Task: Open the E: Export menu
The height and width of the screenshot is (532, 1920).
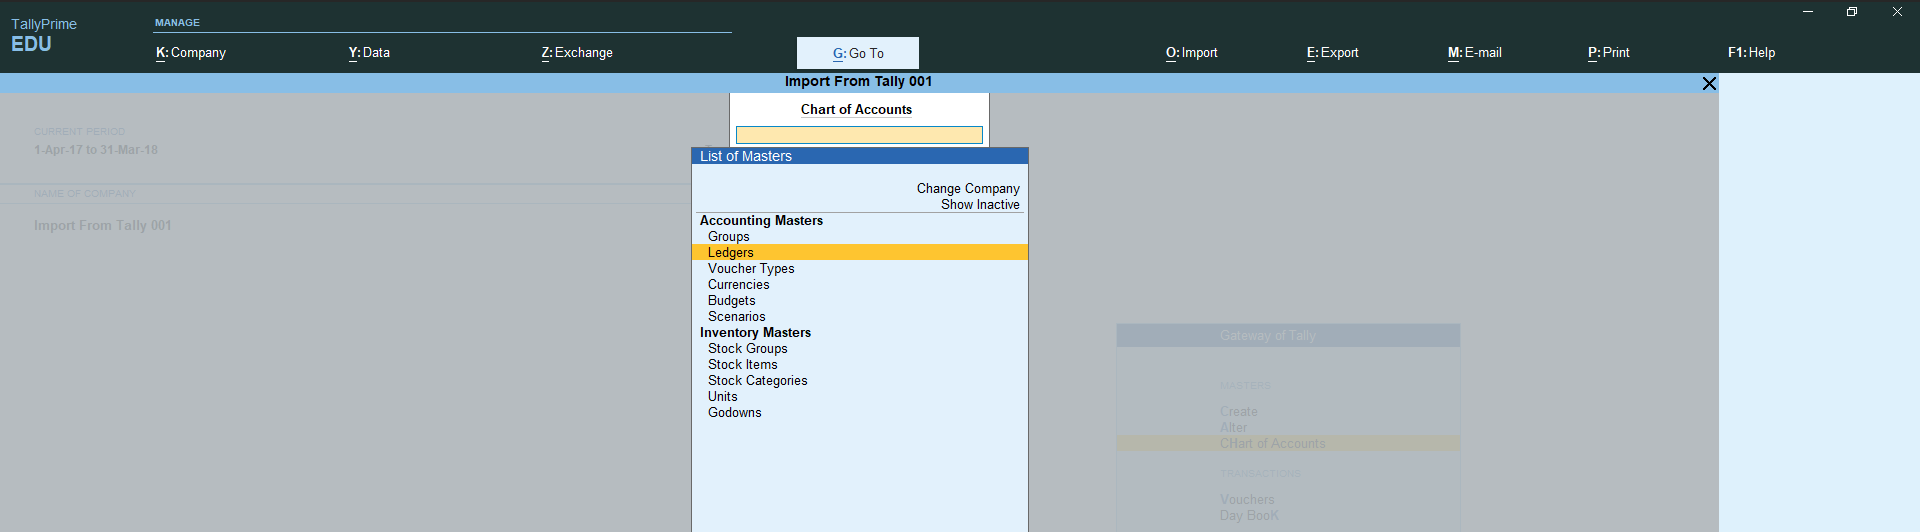Action: (1333, 53)
